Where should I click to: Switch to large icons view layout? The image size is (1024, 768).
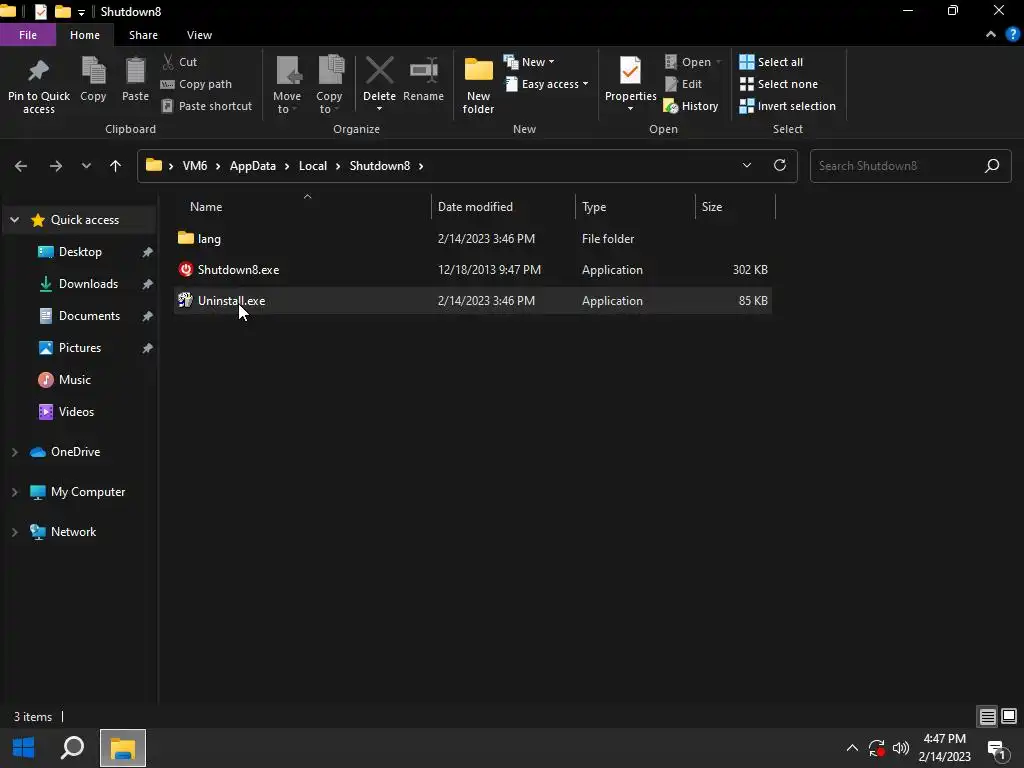1009,716
